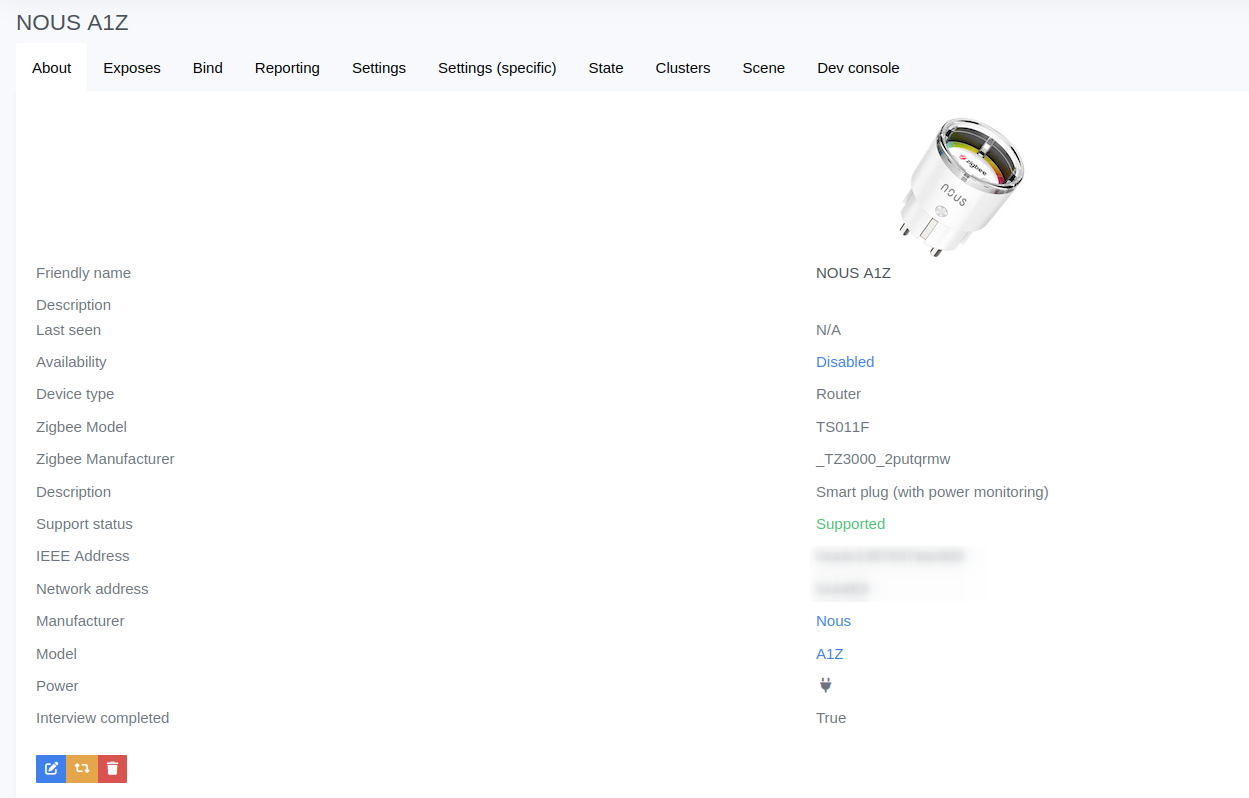Click the N/A last seen value
Screen dimensions: 1249x798
click(x=828, y=330)
